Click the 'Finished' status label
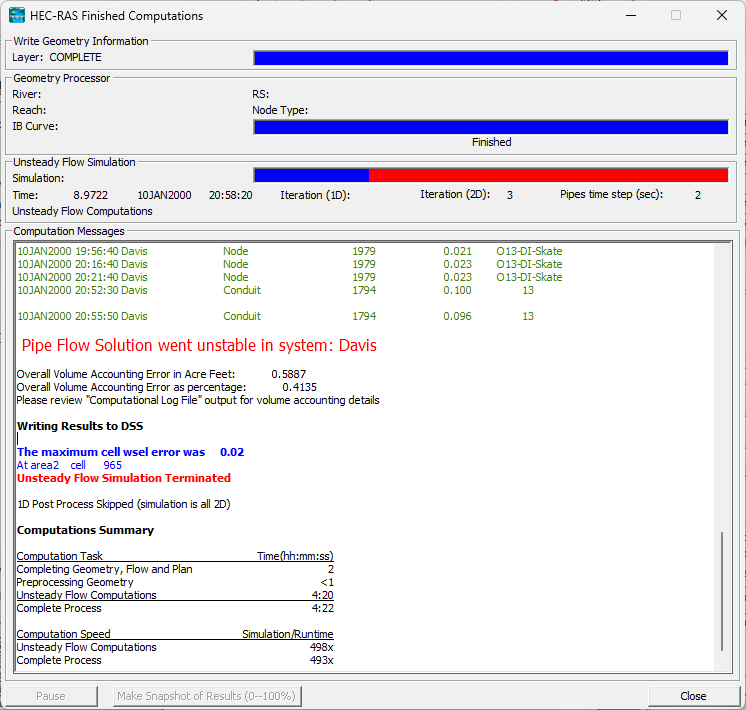This screenshot has height=710, width=746. coord(491,142)
